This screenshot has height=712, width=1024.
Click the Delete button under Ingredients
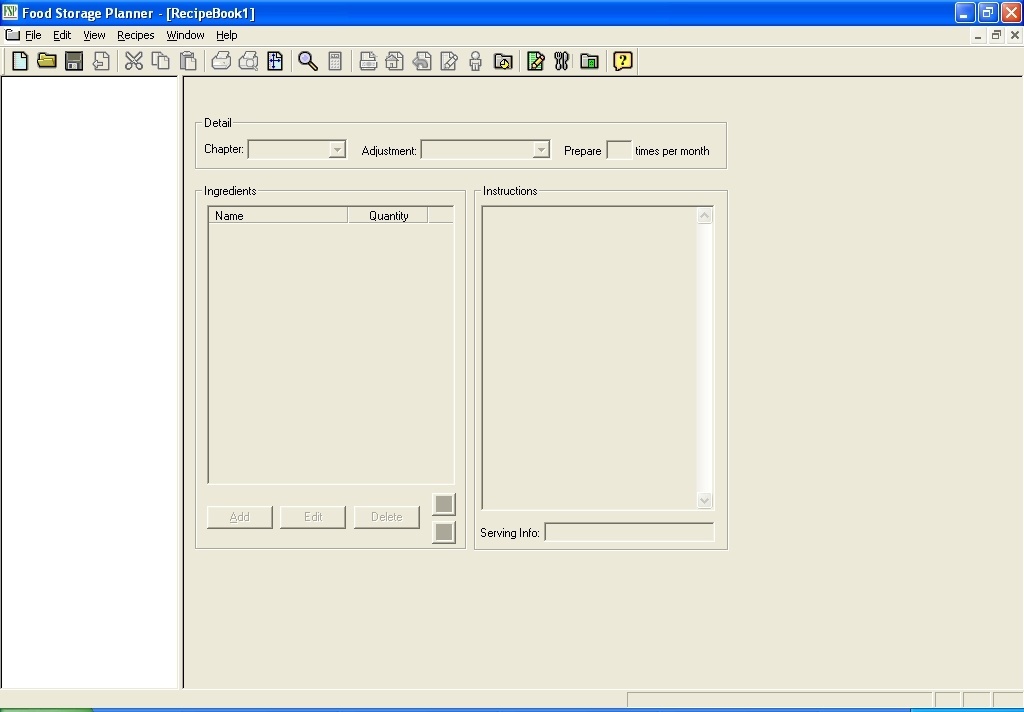386,516
